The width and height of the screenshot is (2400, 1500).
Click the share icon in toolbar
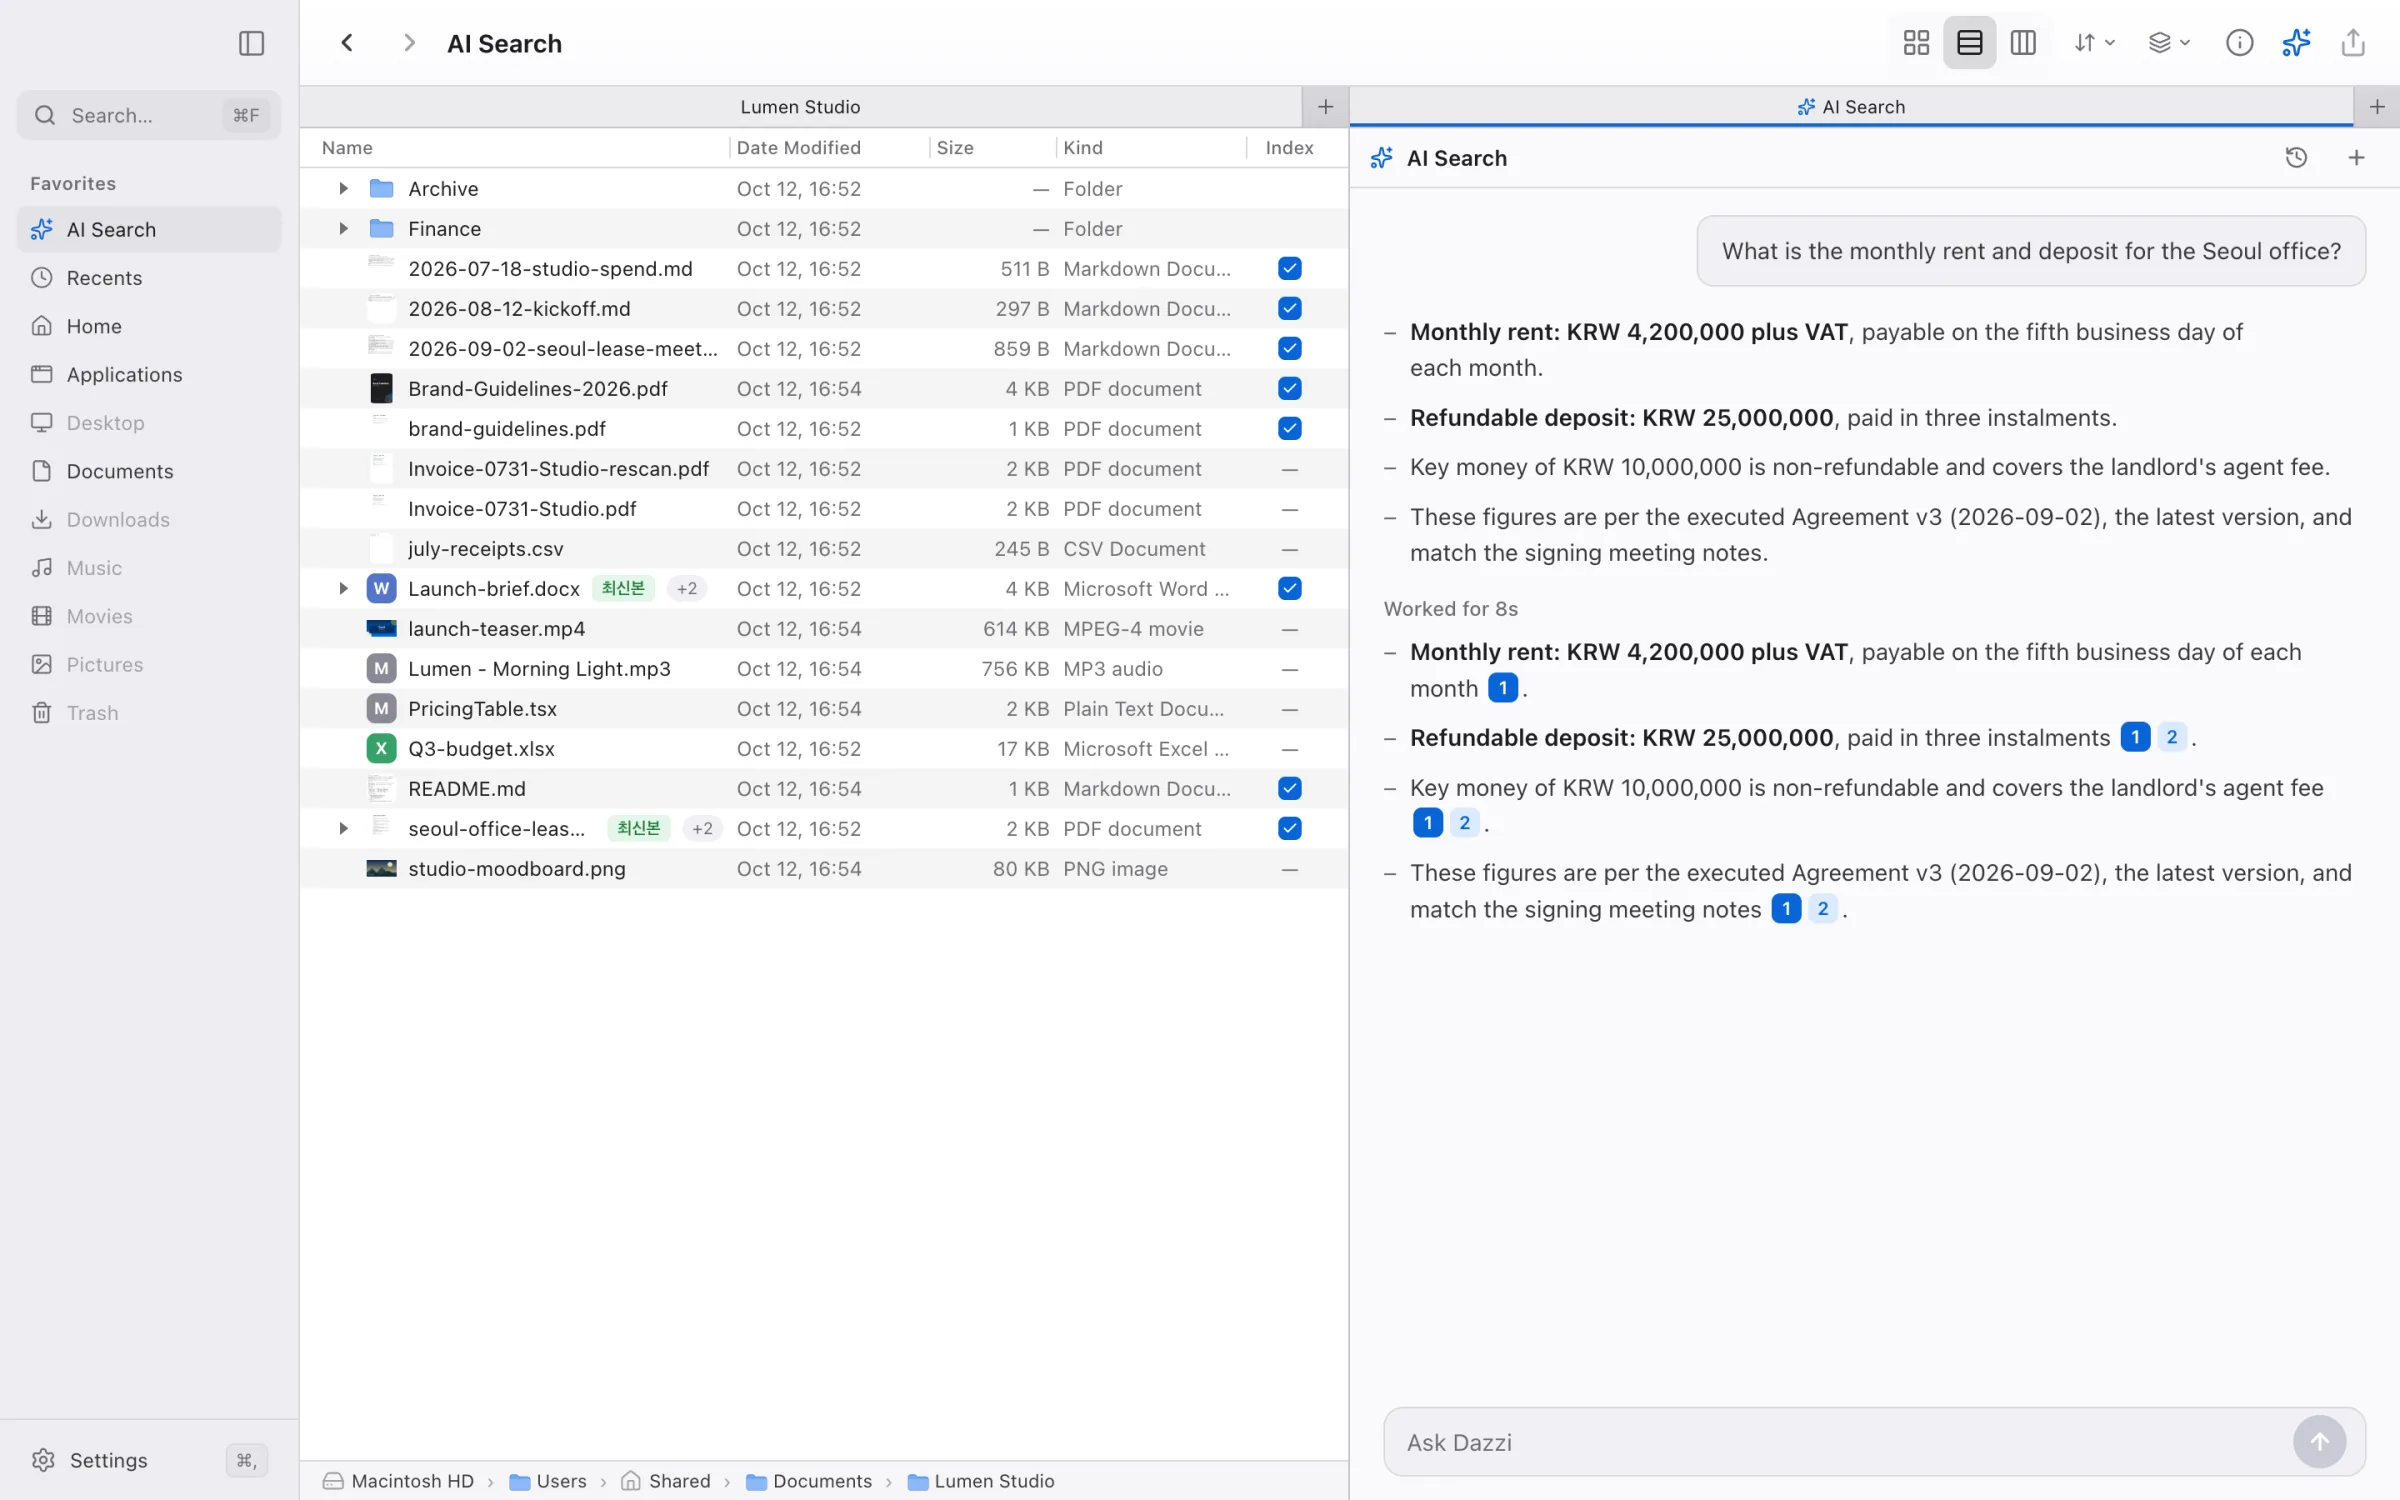2353,43
